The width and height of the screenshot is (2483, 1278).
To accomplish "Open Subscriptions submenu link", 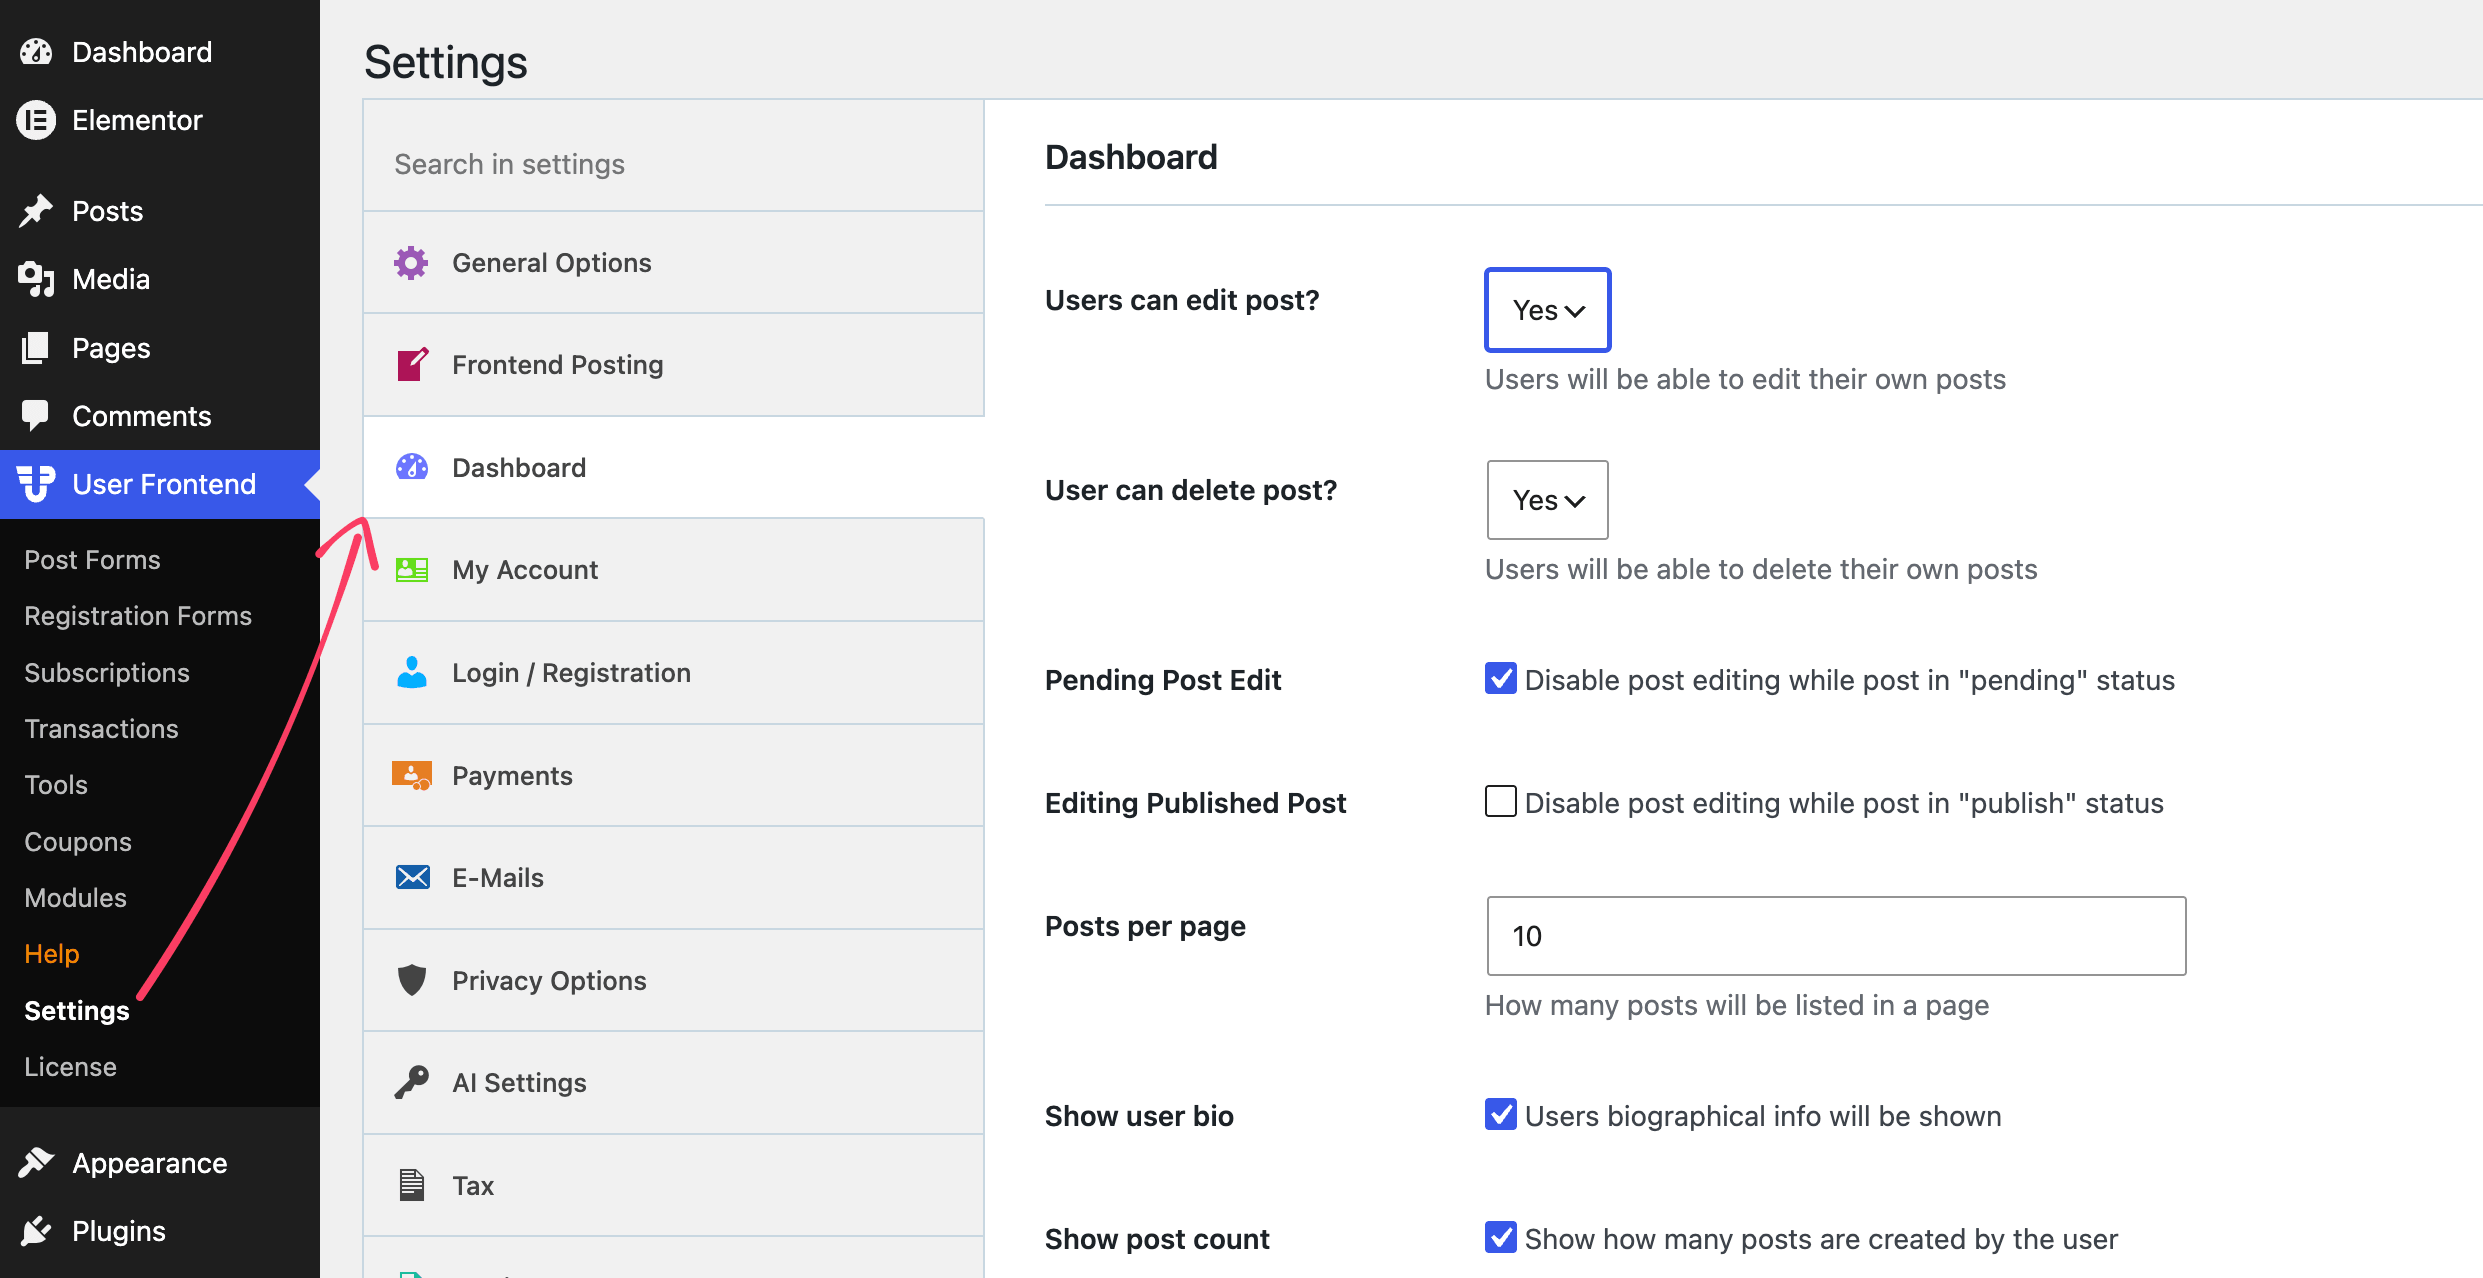I will 107,673.
